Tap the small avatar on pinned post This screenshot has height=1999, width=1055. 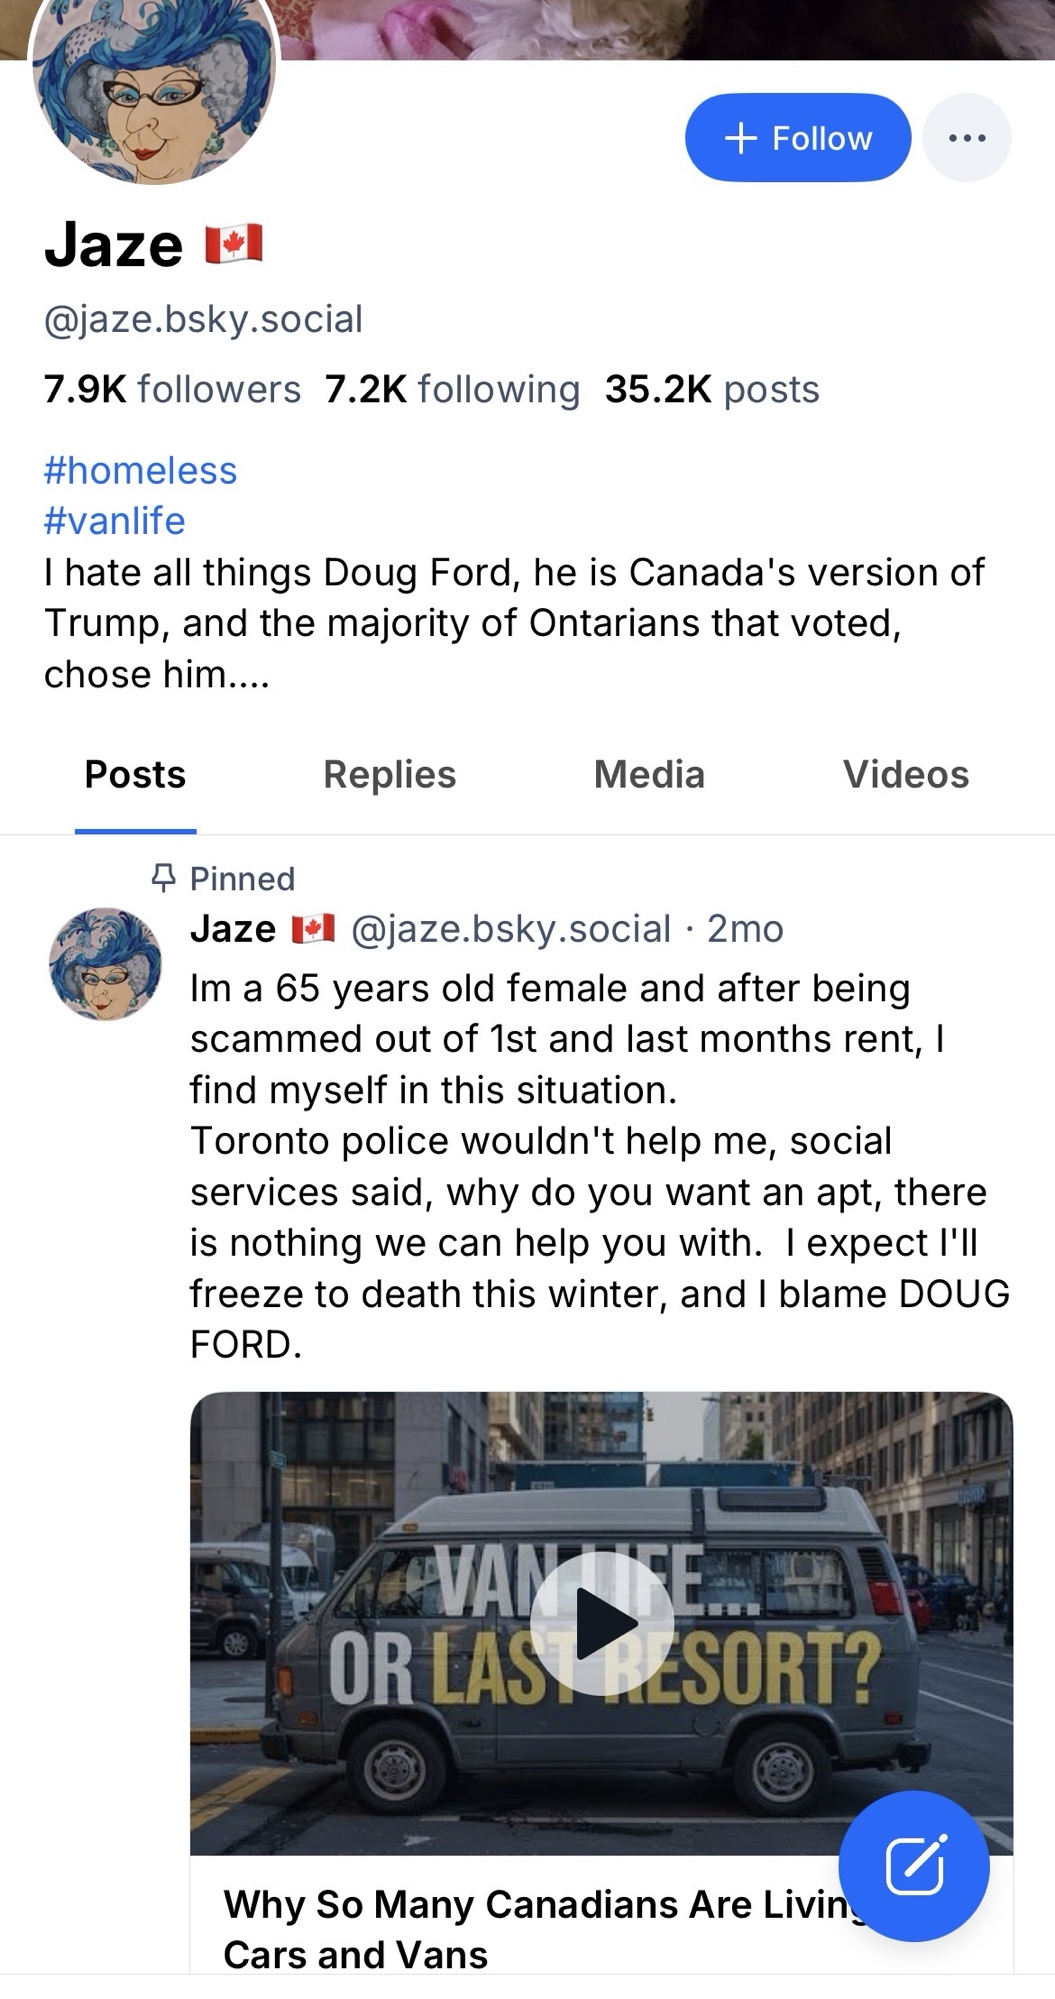(x=105, y=963)
